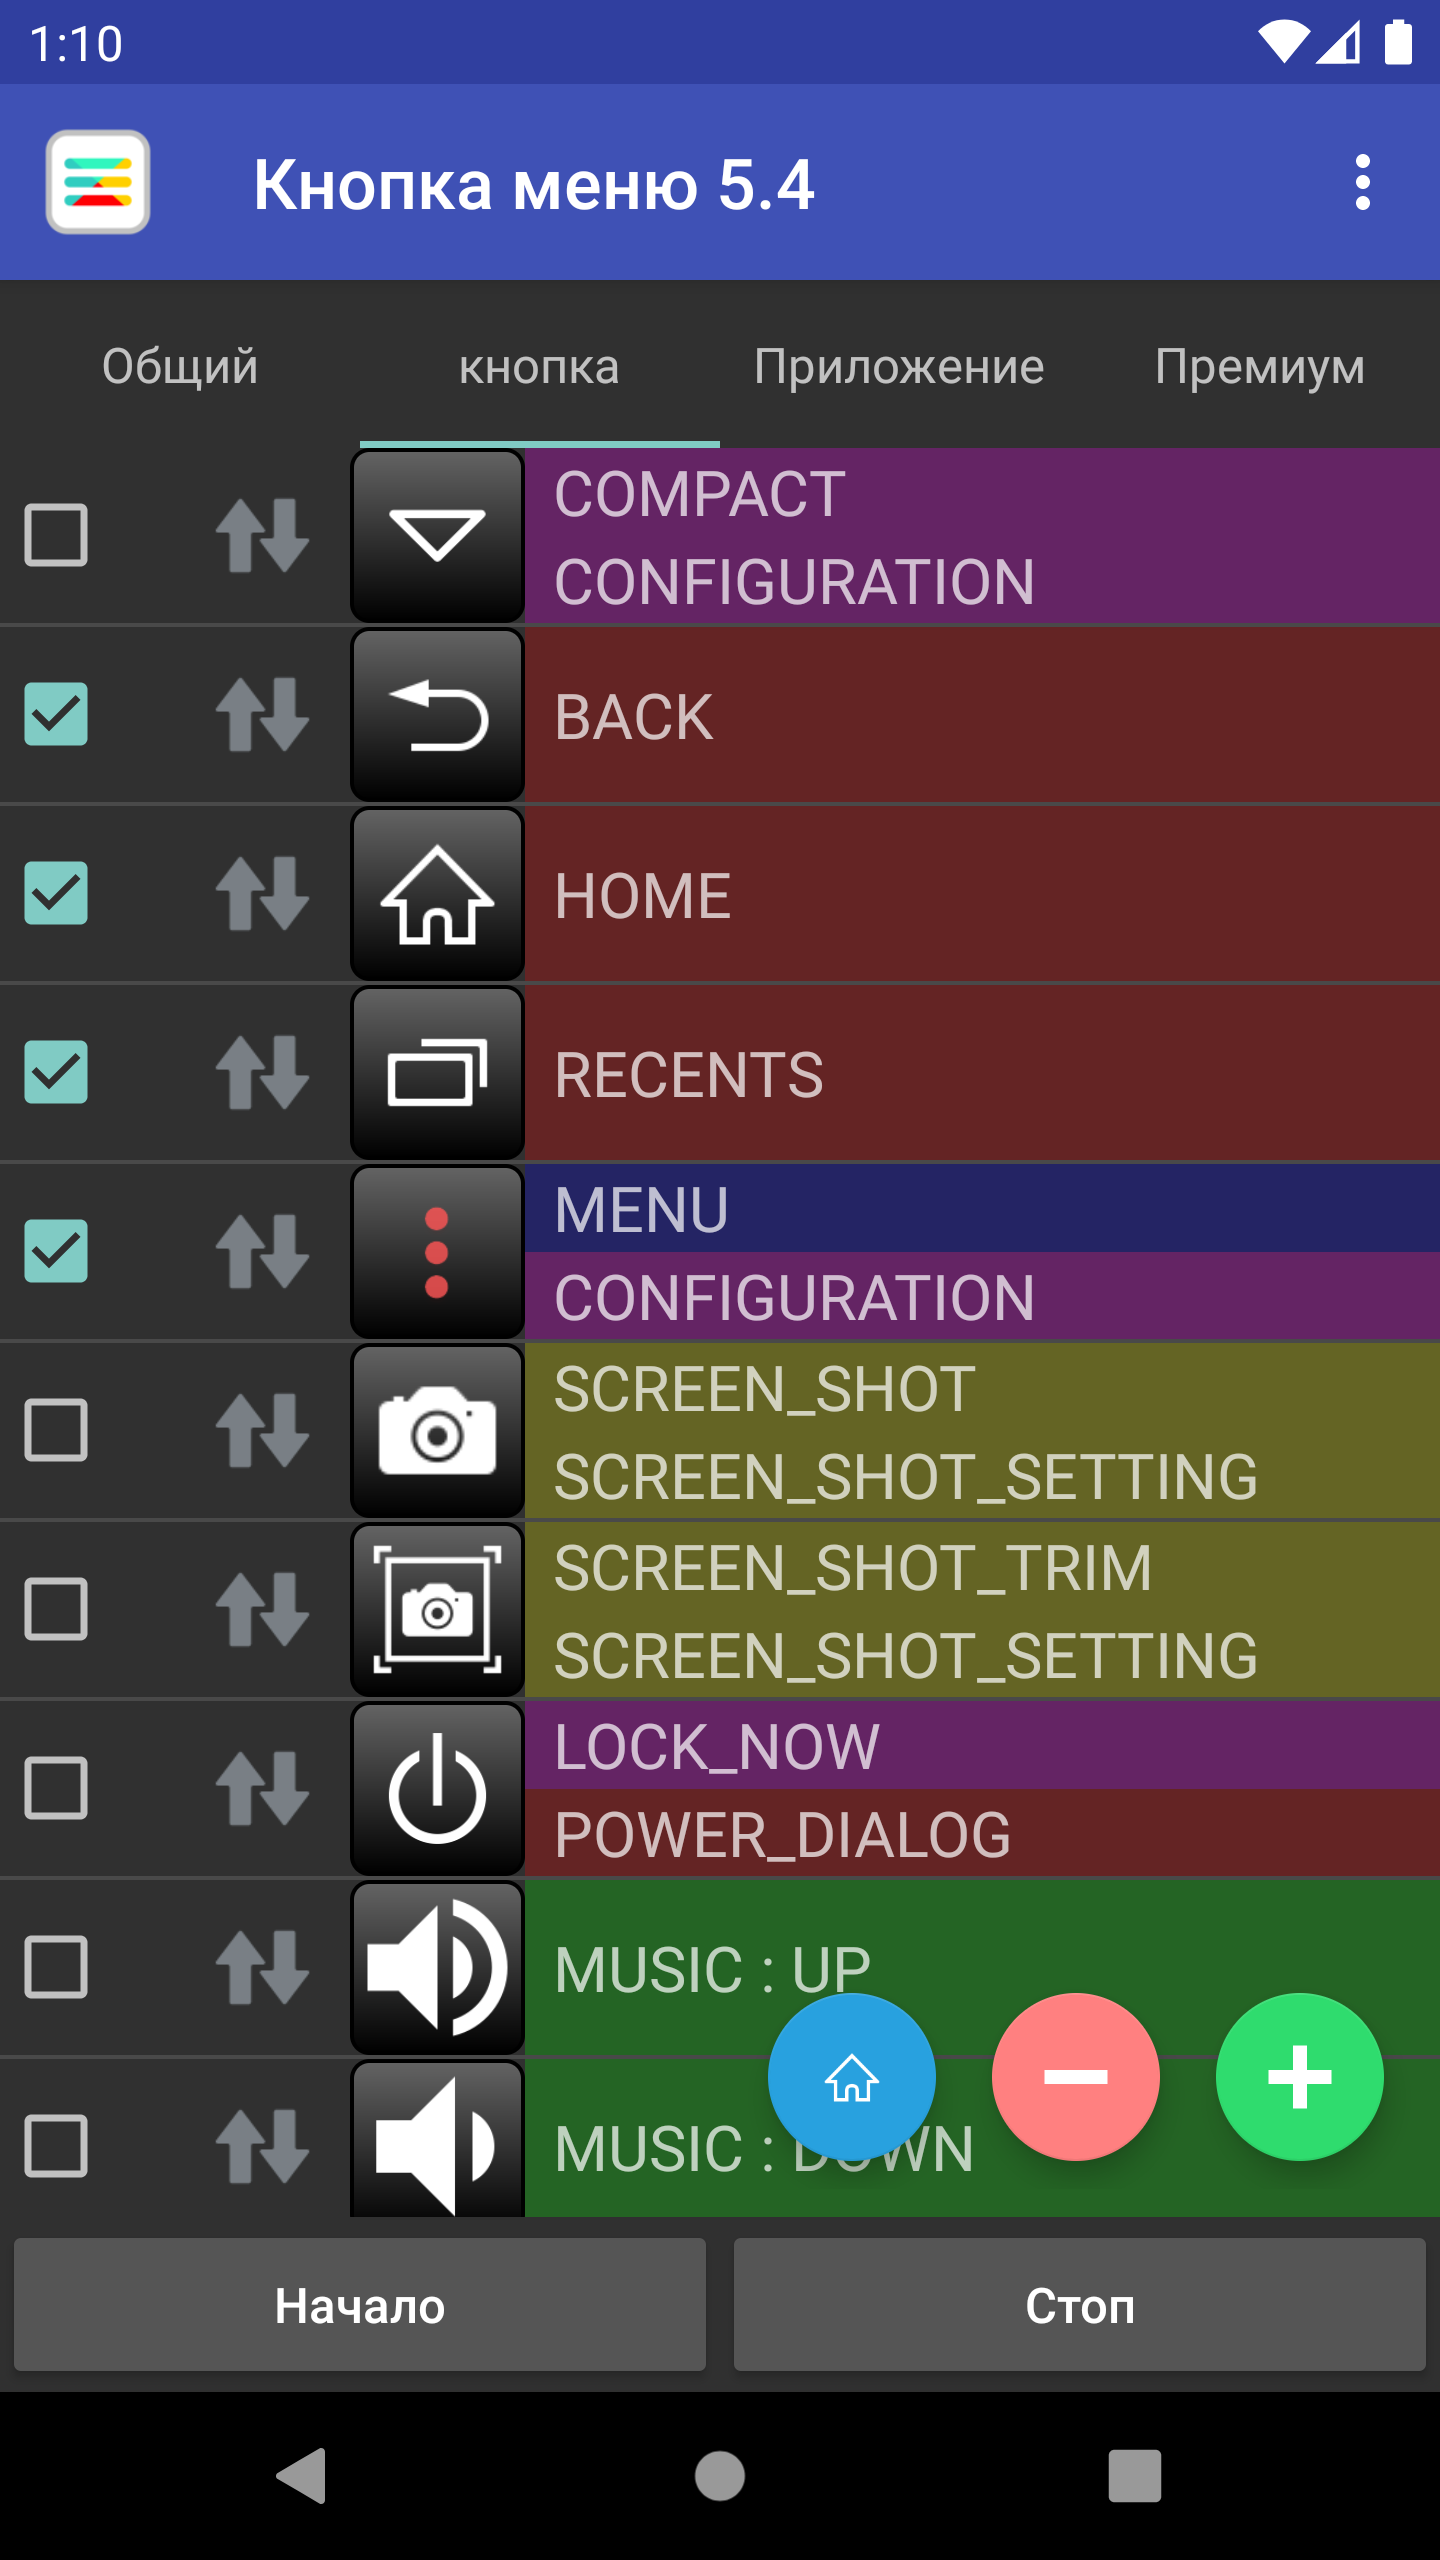Uncheck the MENU row checkbox
1440x2560 pixels.
click(x=56, y=1251)
